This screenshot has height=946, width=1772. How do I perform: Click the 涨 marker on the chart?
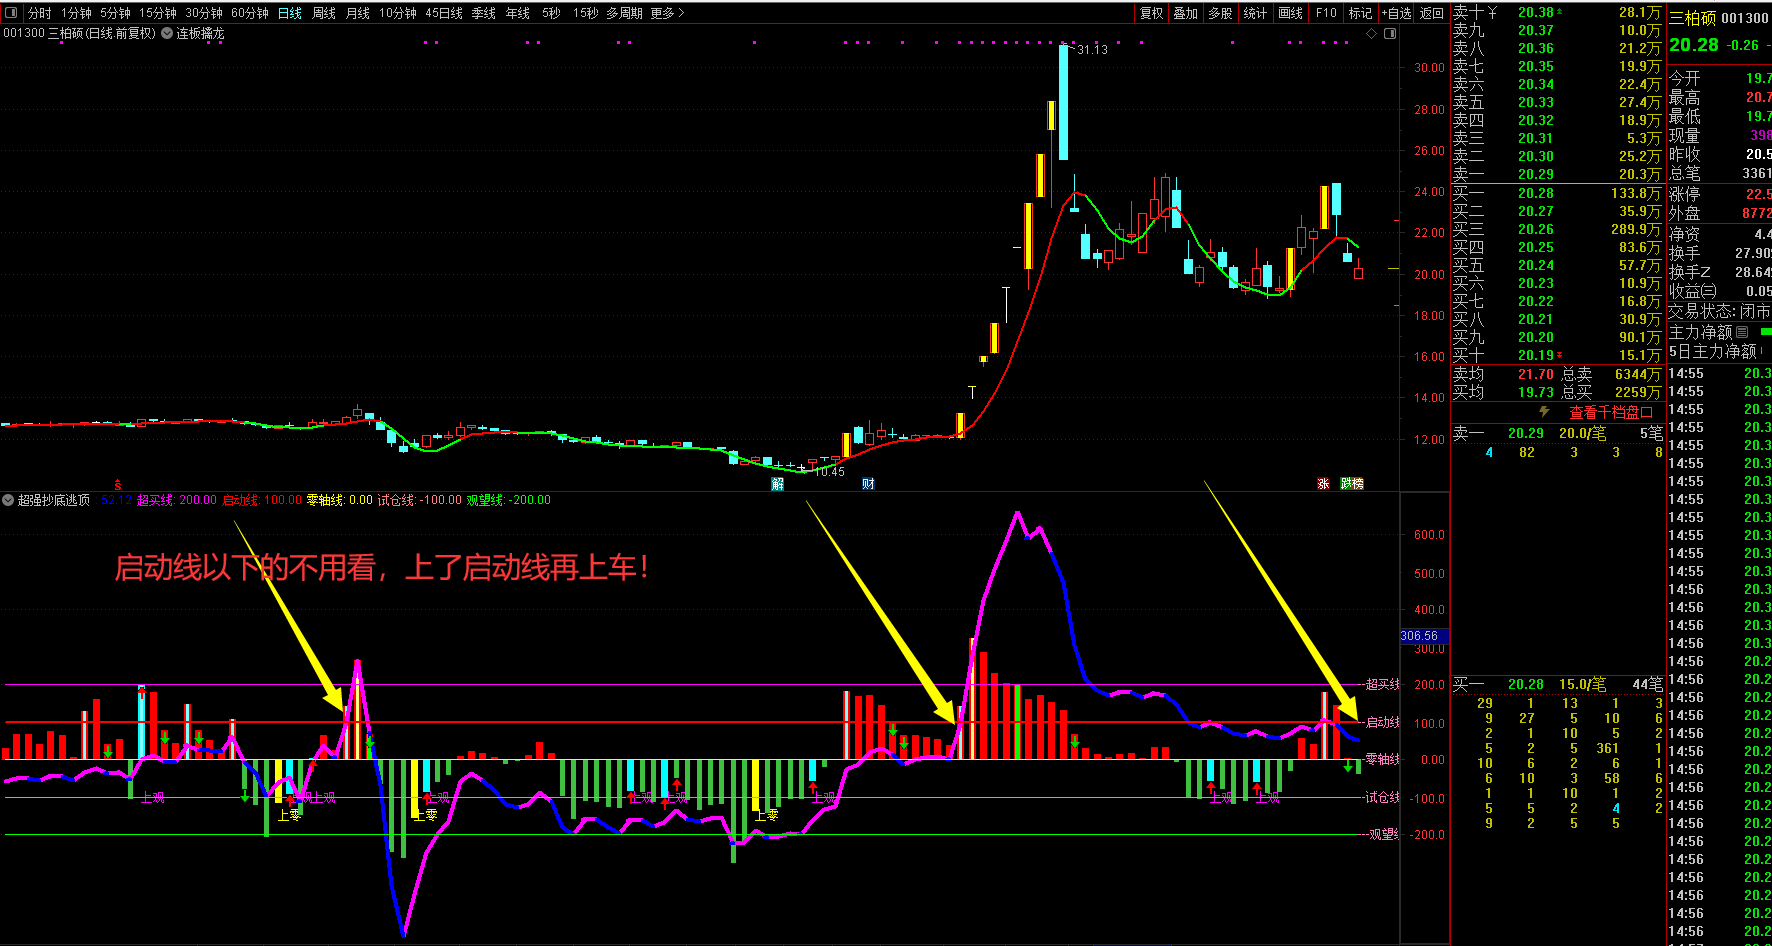pyautogui.click(x=1323, y=484)
